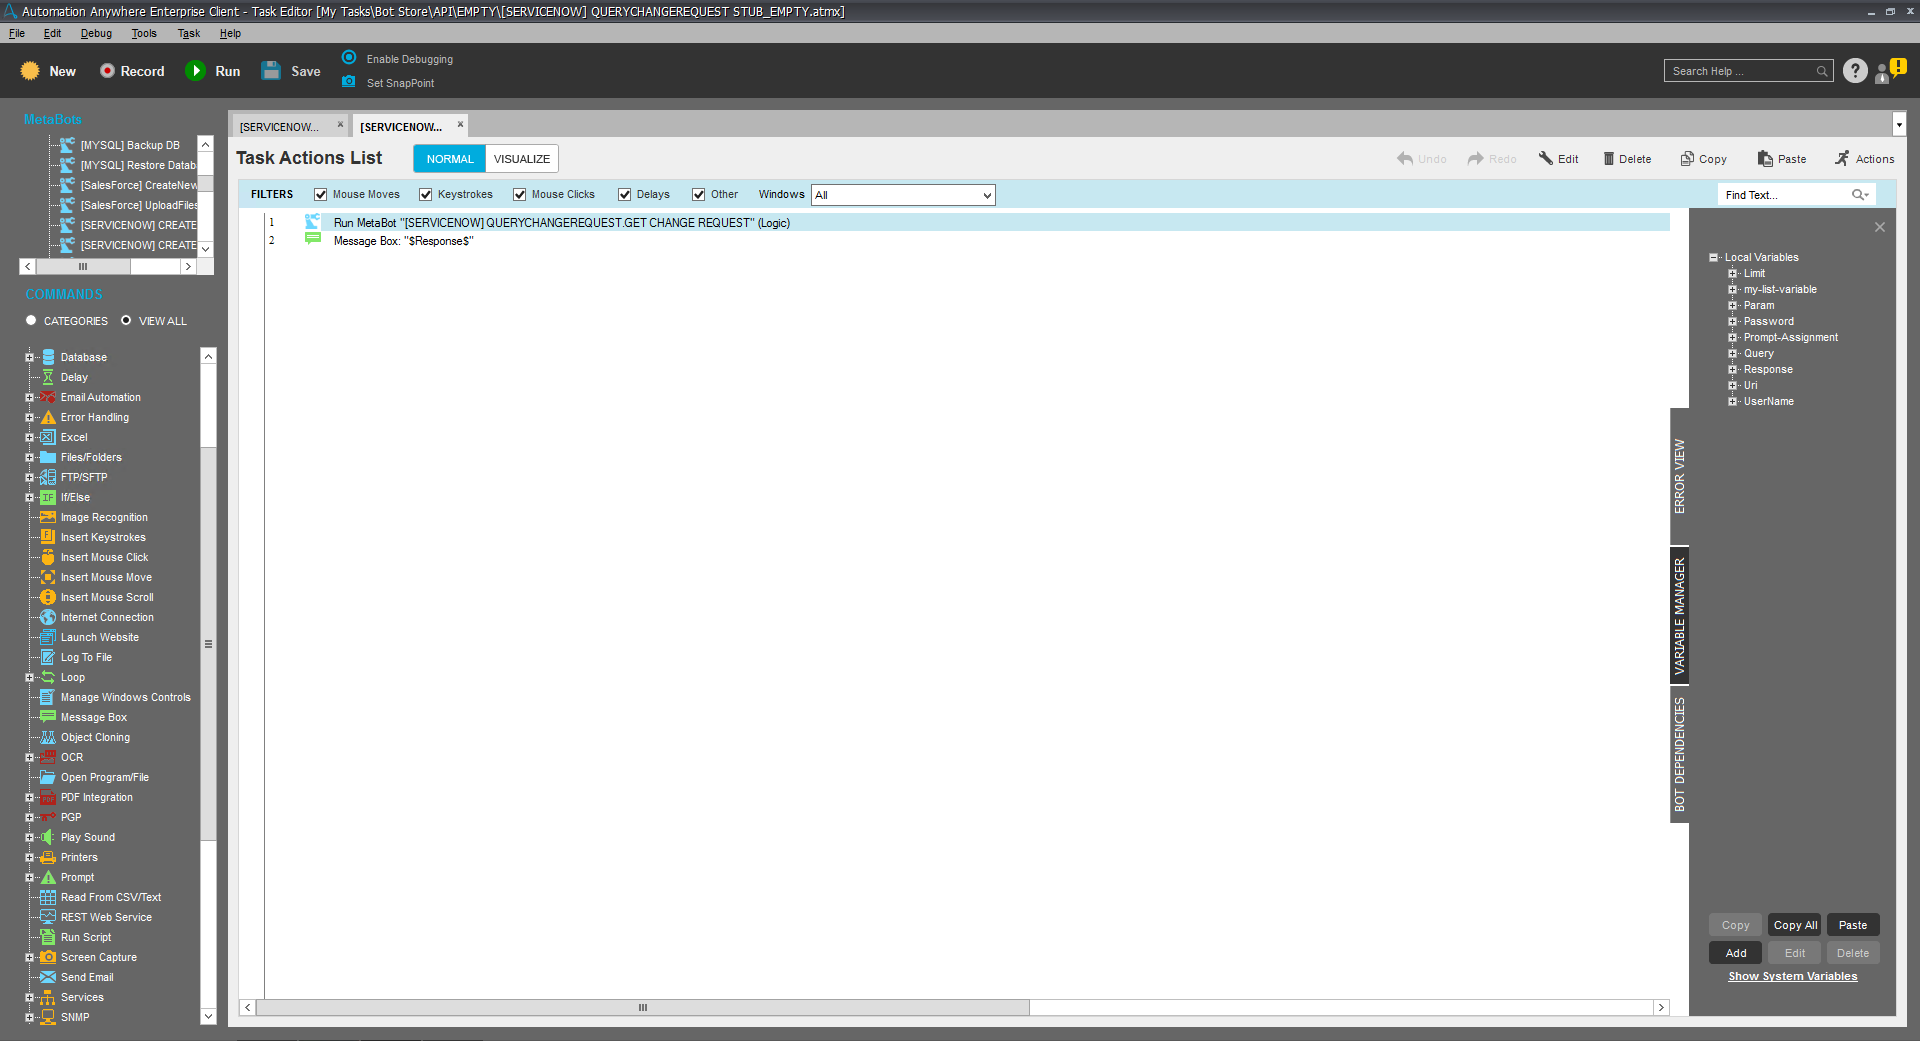1920x1041 pixels.
Task: Click the Internet Connection globe icon
Action: 48,617
